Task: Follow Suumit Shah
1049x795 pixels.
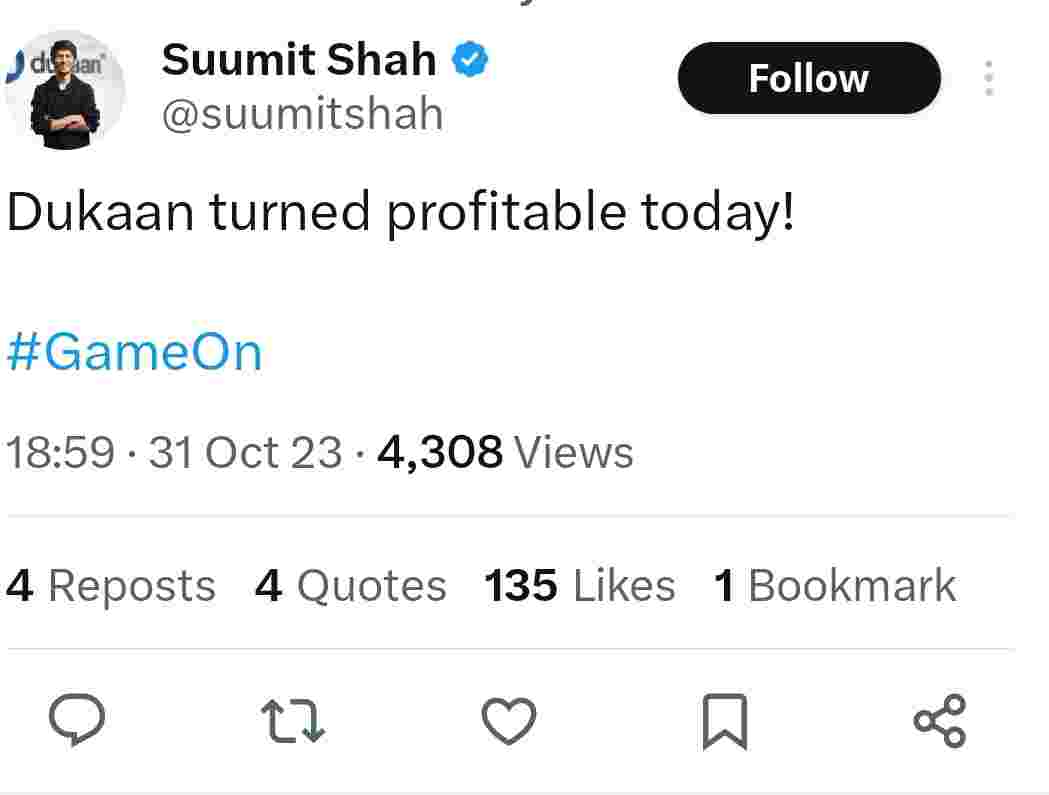Action: (x=809, y=78)
